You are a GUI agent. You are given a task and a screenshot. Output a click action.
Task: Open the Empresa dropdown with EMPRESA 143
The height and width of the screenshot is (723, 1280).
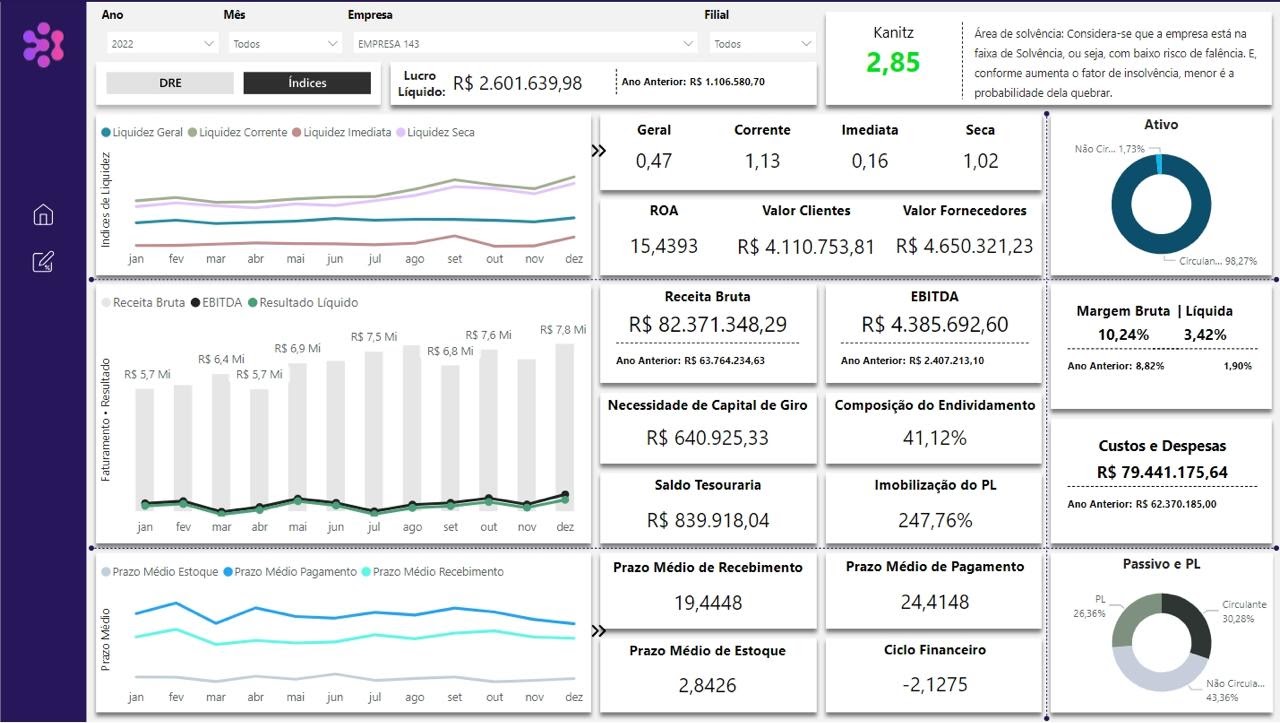click(525, 44)
